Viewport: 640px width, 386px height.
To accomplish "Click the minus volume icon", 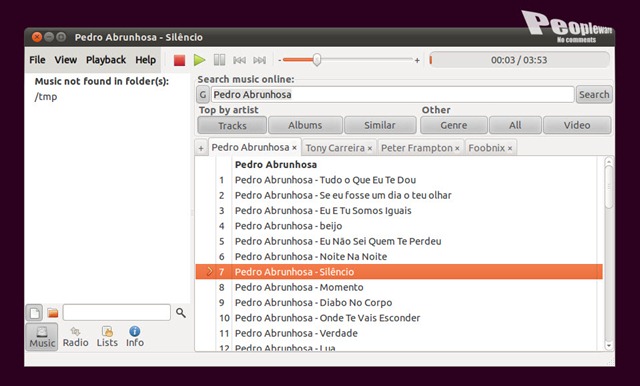I will click(x=280, y=60).
